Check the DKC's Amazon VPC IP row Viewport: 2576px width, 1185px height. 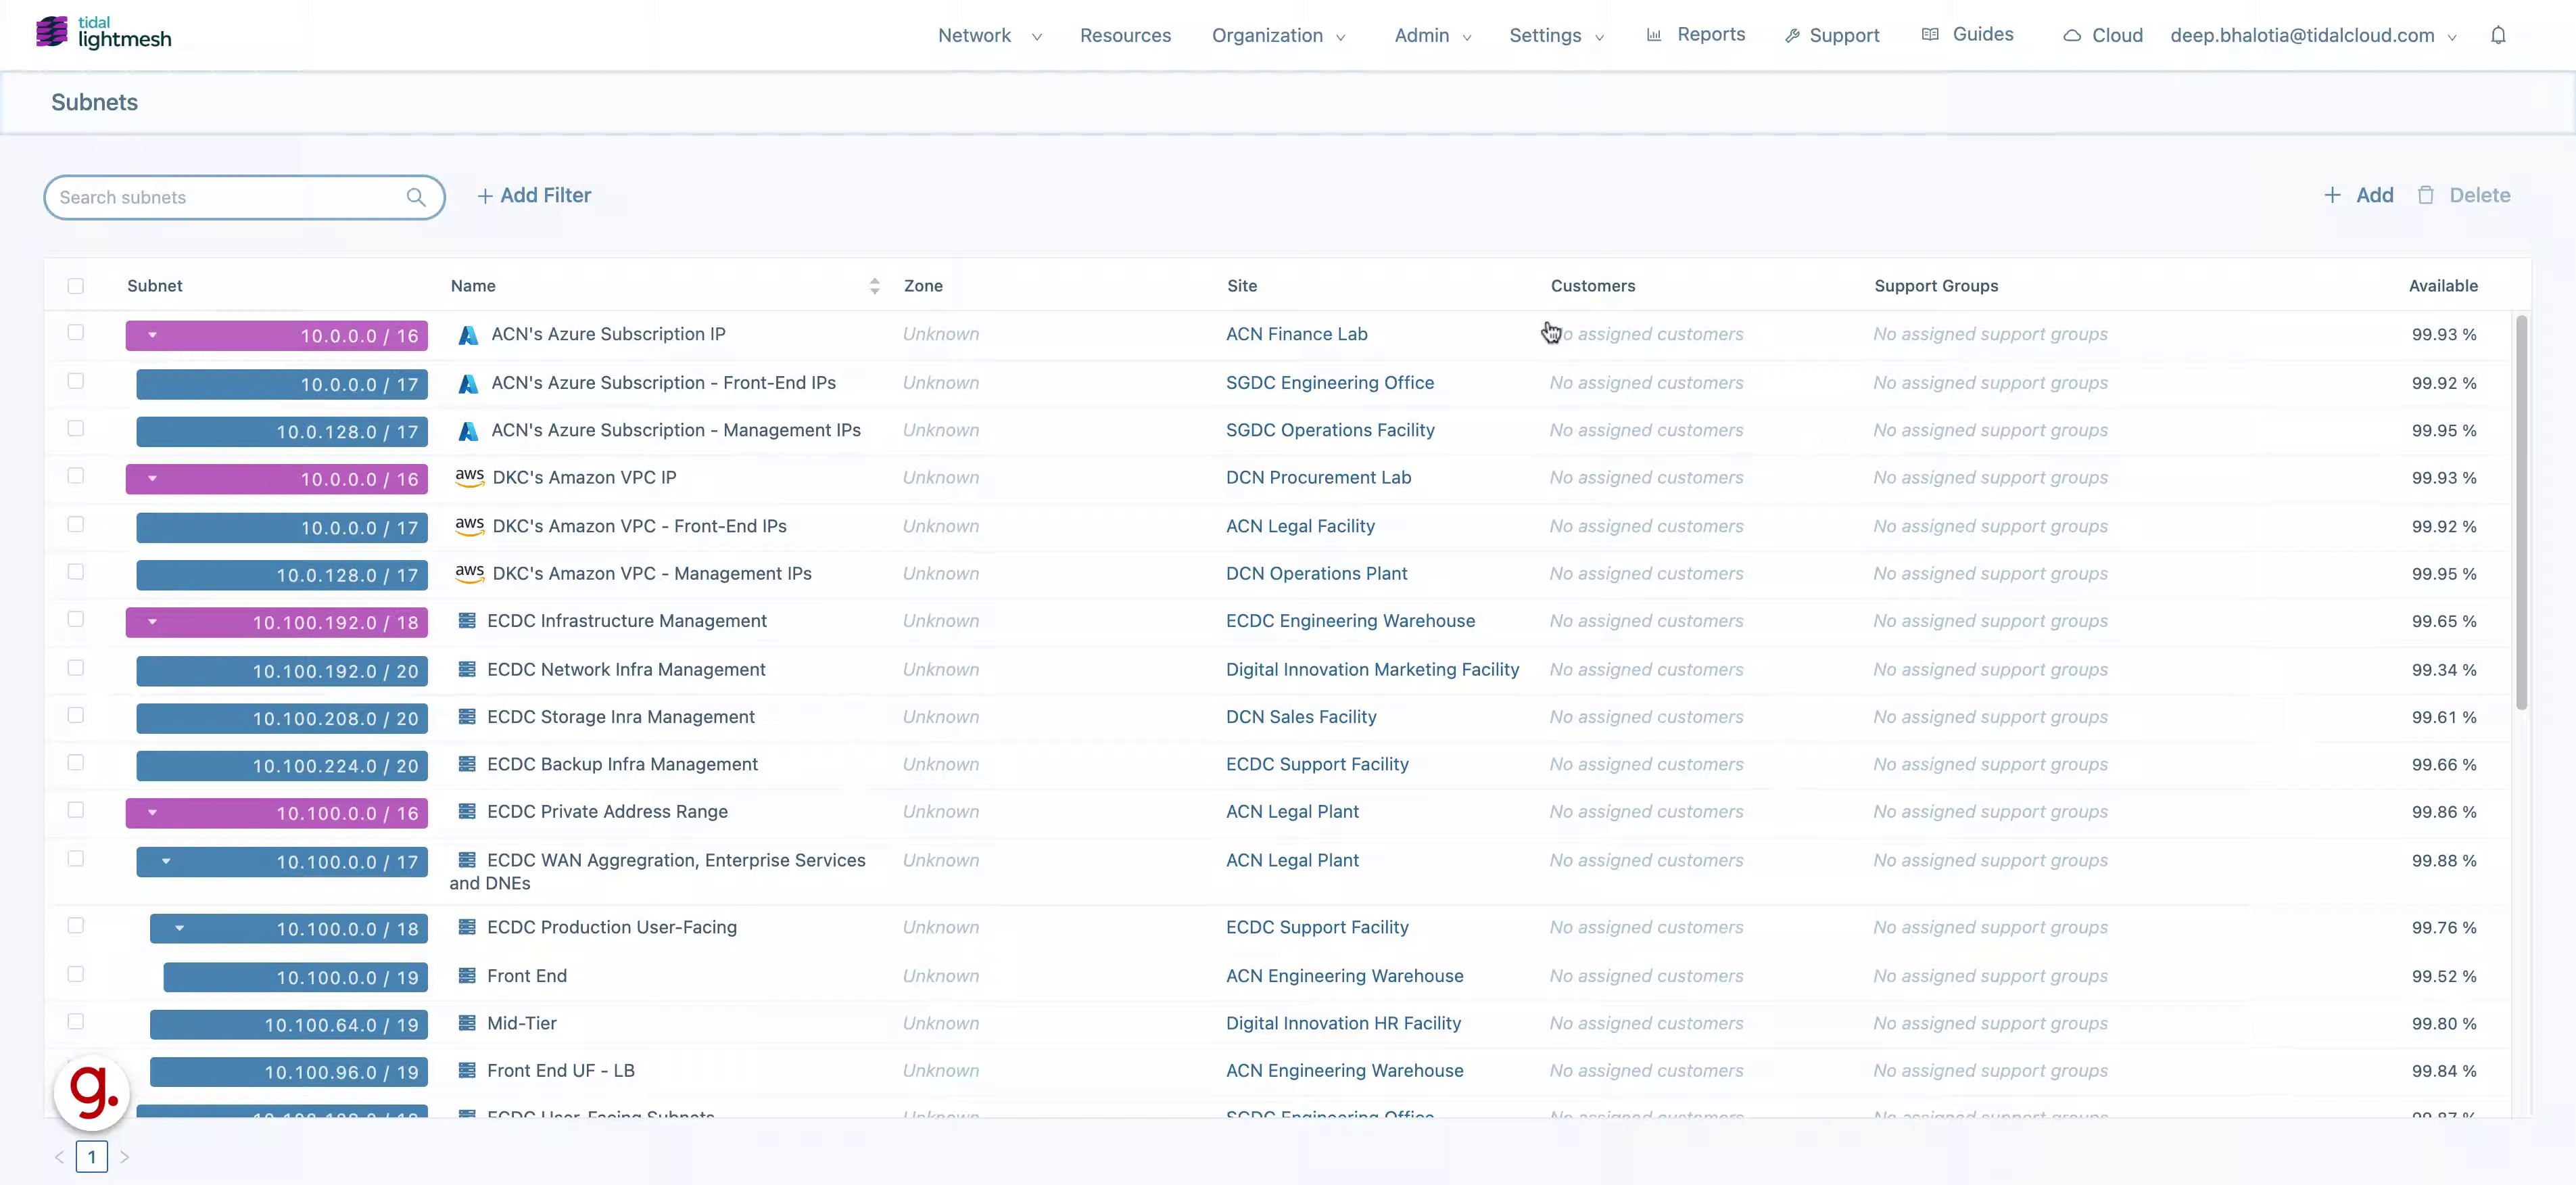76,476
